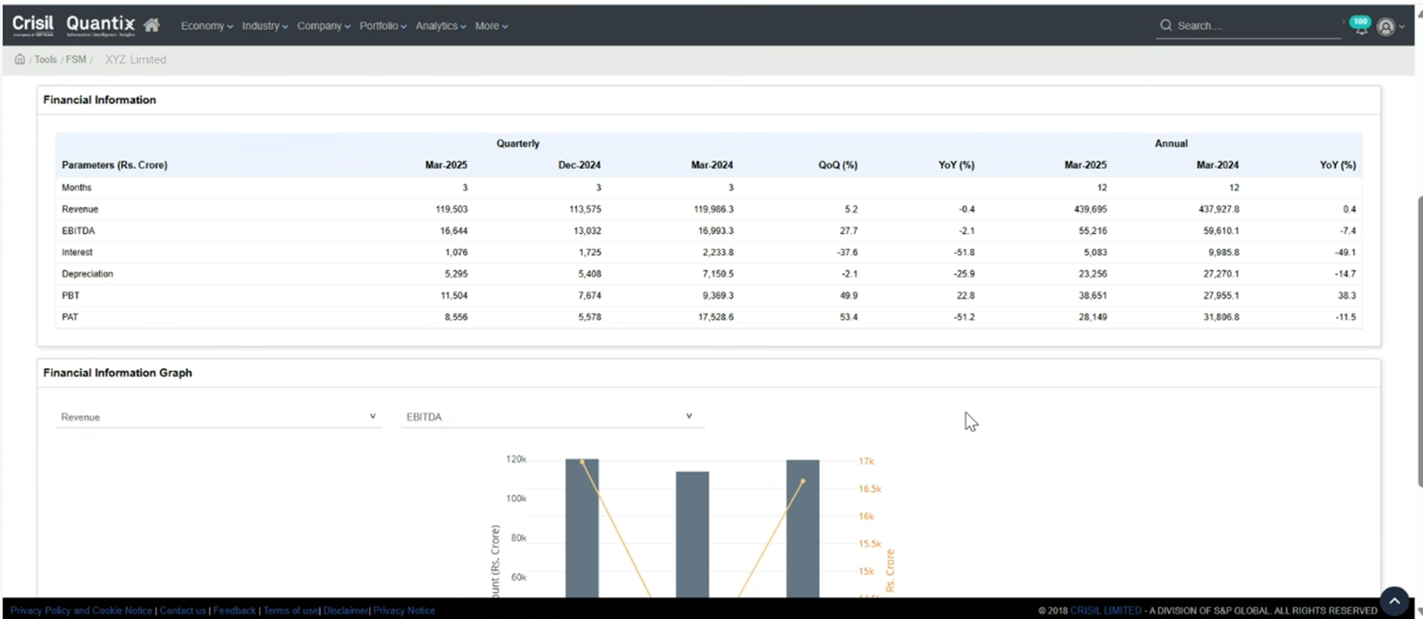Click the breadcrumb home icon
Viewport: 1423px width, 619px height.
[x=20, y=60]
